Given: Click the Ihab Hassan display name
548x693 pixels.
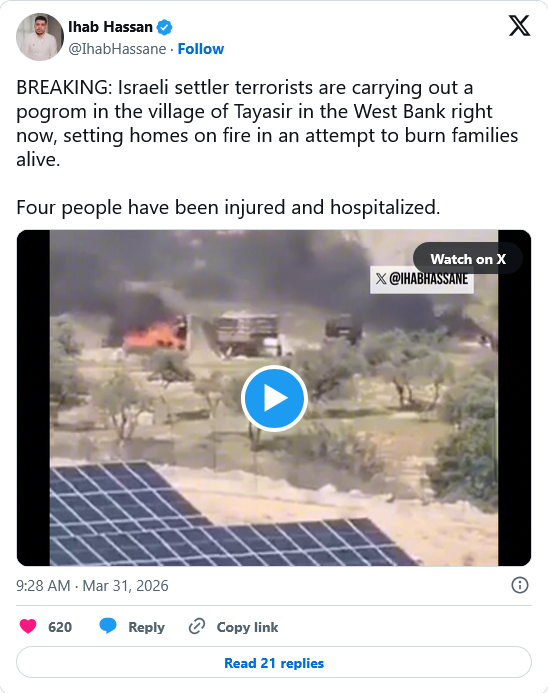Looking at the screenshot, I should pyautogui.click(x=110, y=27).
